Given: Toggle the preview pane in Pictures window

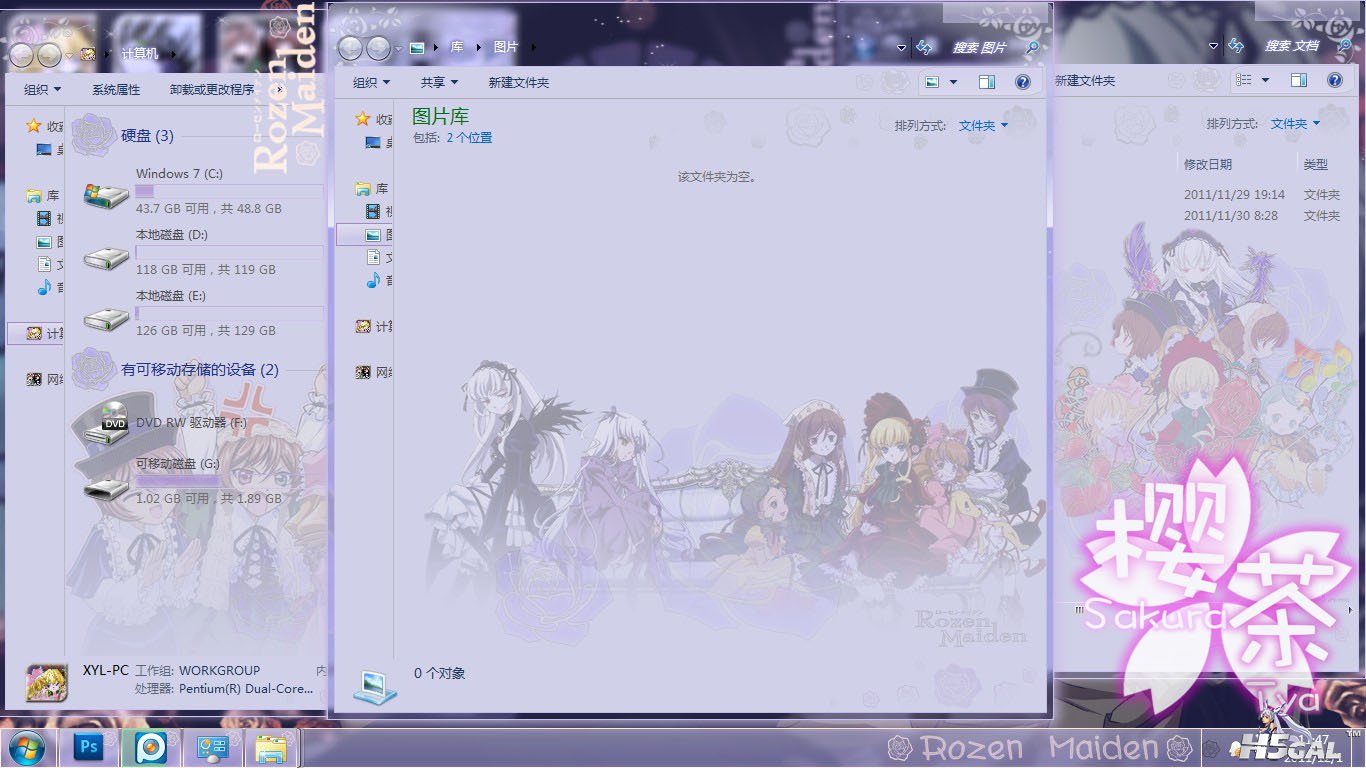Looking at the screenshot, I should coord(987,82).
